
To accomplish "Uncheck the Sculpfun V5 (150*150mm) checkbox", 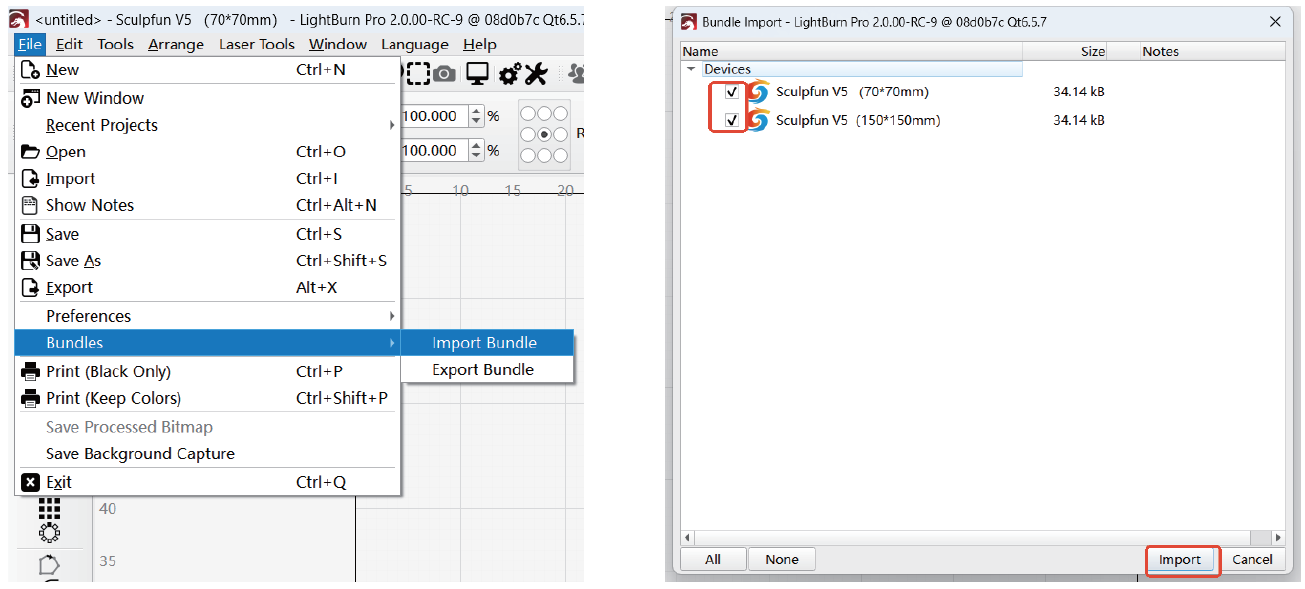I will click(x=732, y=121).
